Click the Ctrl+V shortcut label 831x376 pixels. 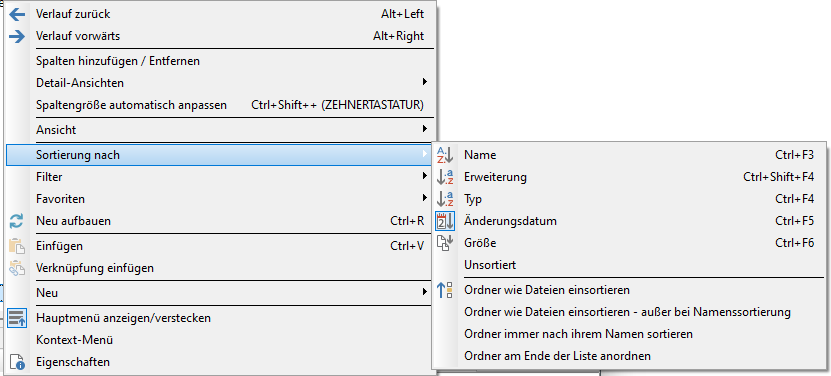[407, 246]
